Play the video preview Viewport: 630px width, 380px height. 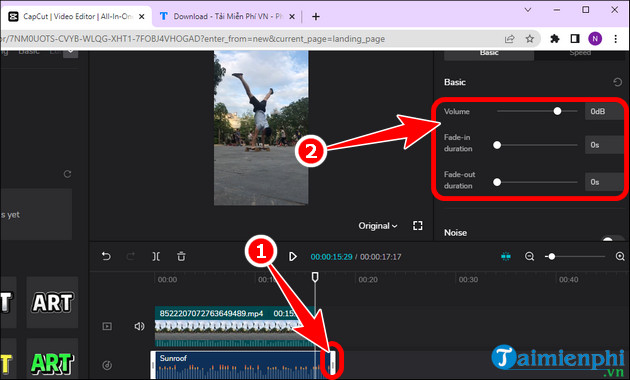click(x=292, y=256)
